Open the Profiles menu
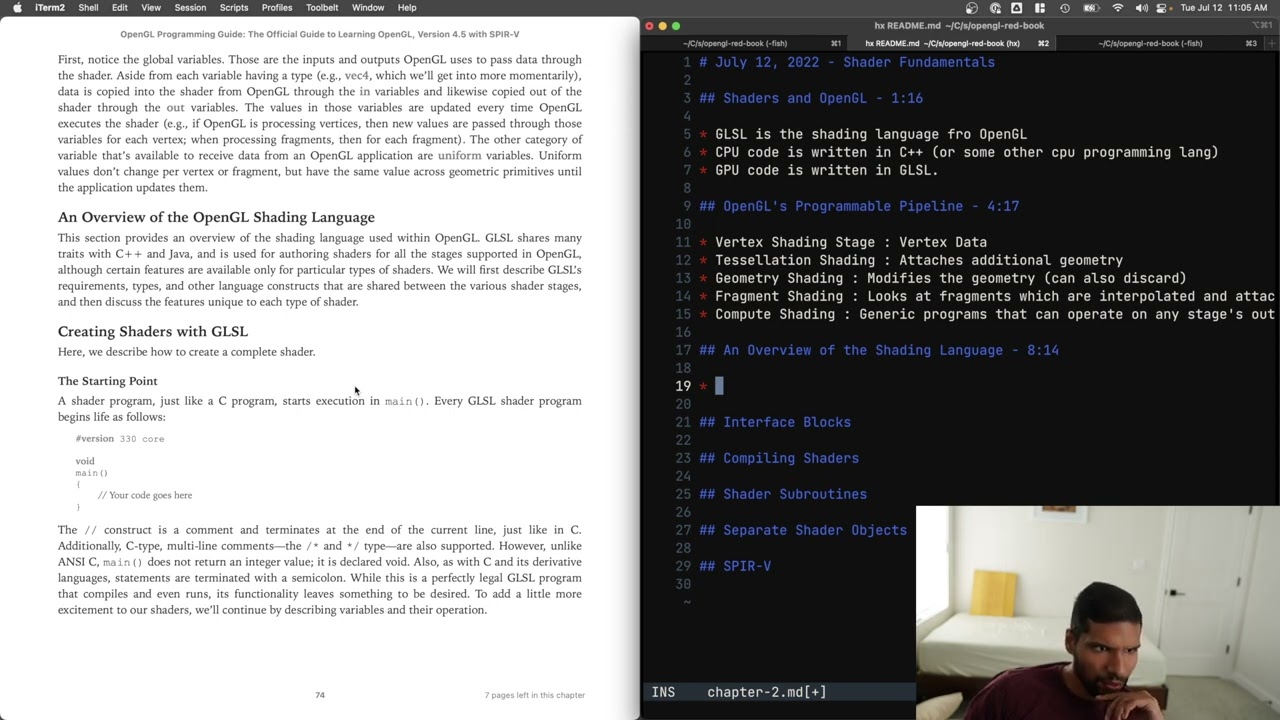1280x720 pixels. tap(277, 8)
